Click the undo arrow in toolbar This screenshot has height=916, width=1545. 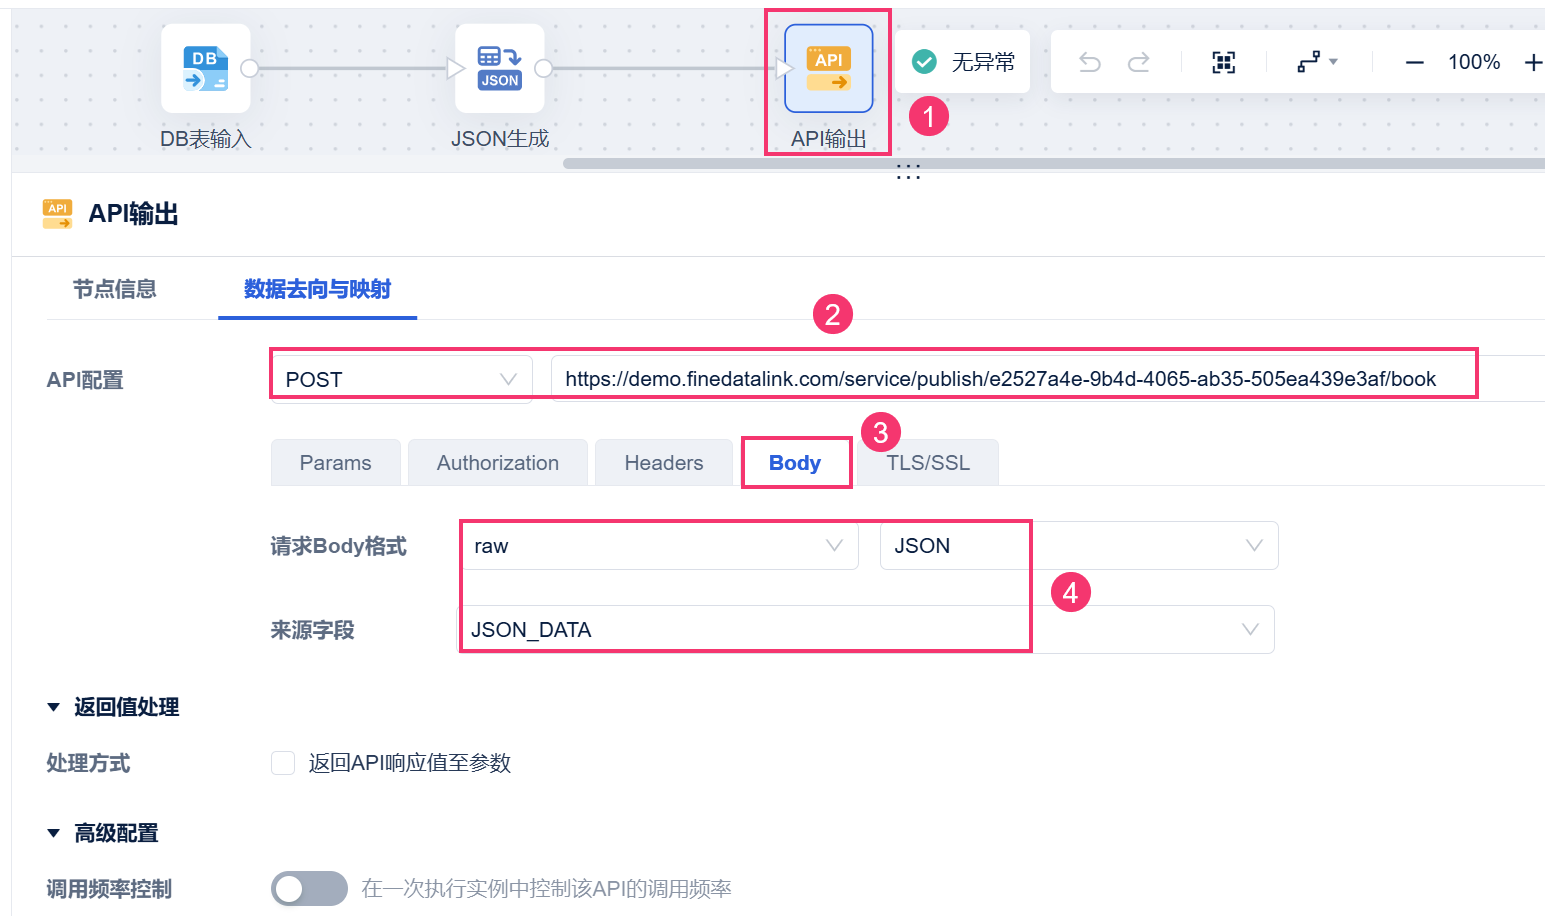tap(1090, 63)
